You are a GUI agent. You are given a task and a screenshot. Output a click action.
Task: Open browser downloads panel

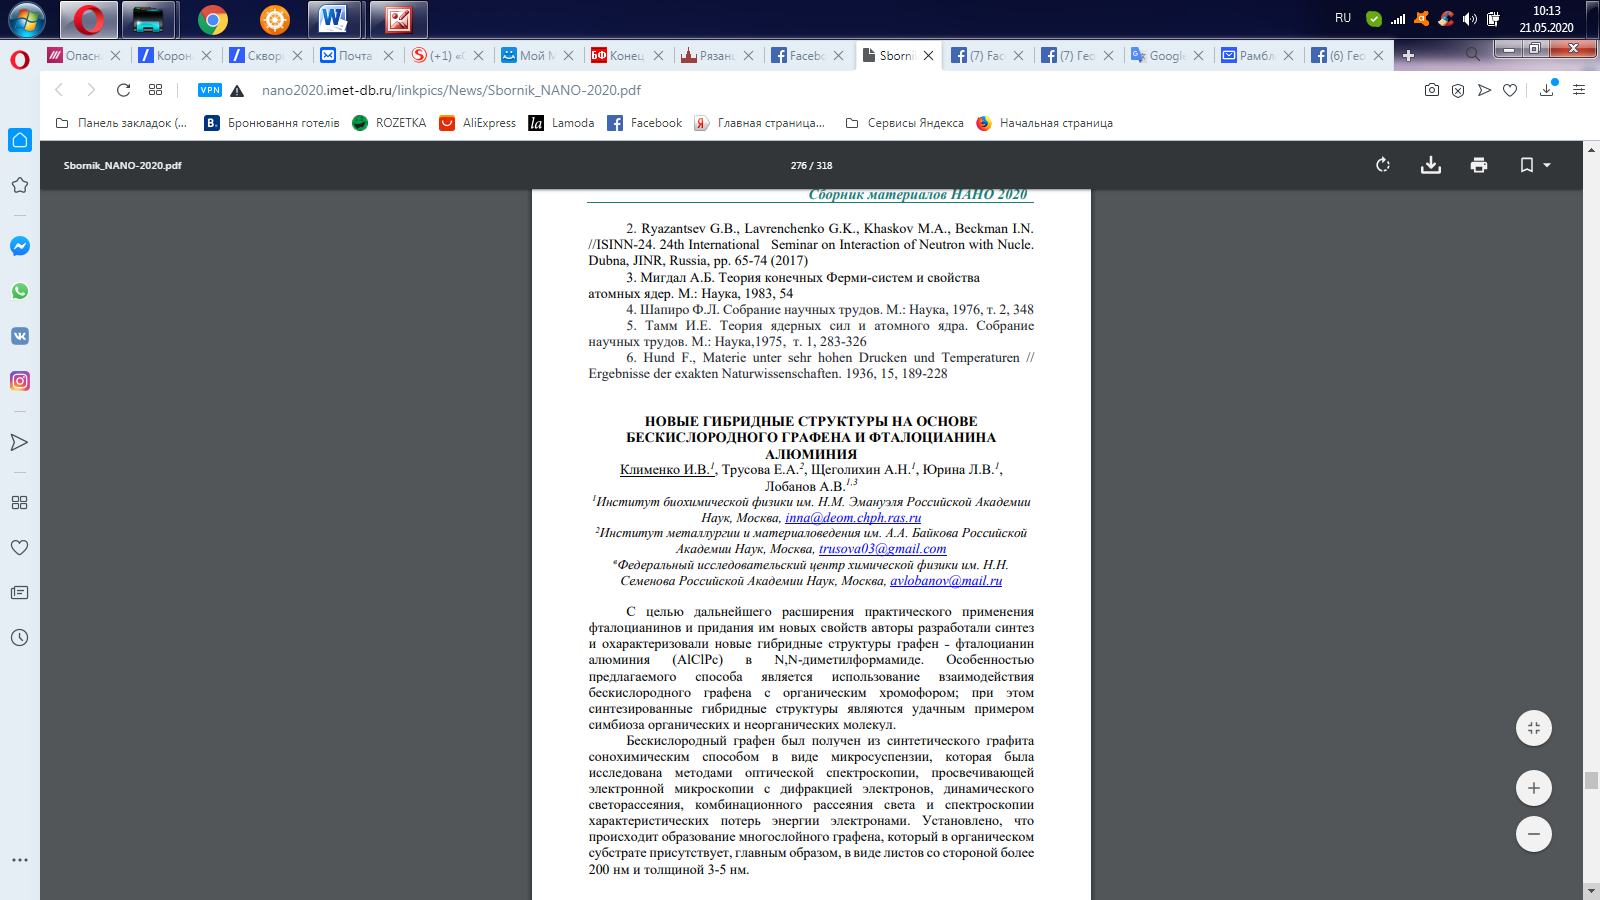[x=1547, y=89]
